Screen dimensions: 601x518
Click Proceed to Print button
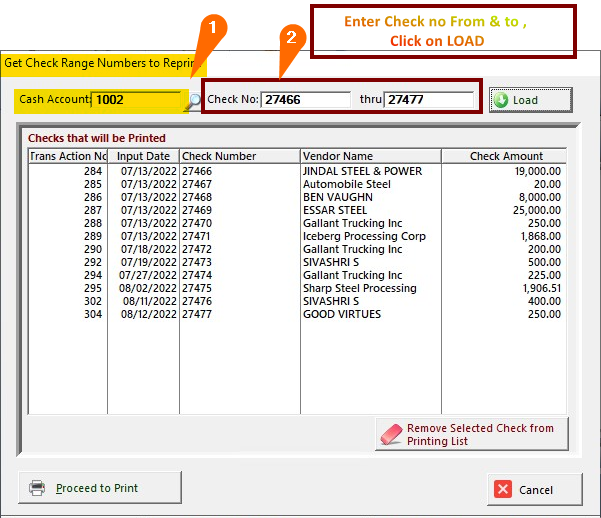tap(87, 488)
